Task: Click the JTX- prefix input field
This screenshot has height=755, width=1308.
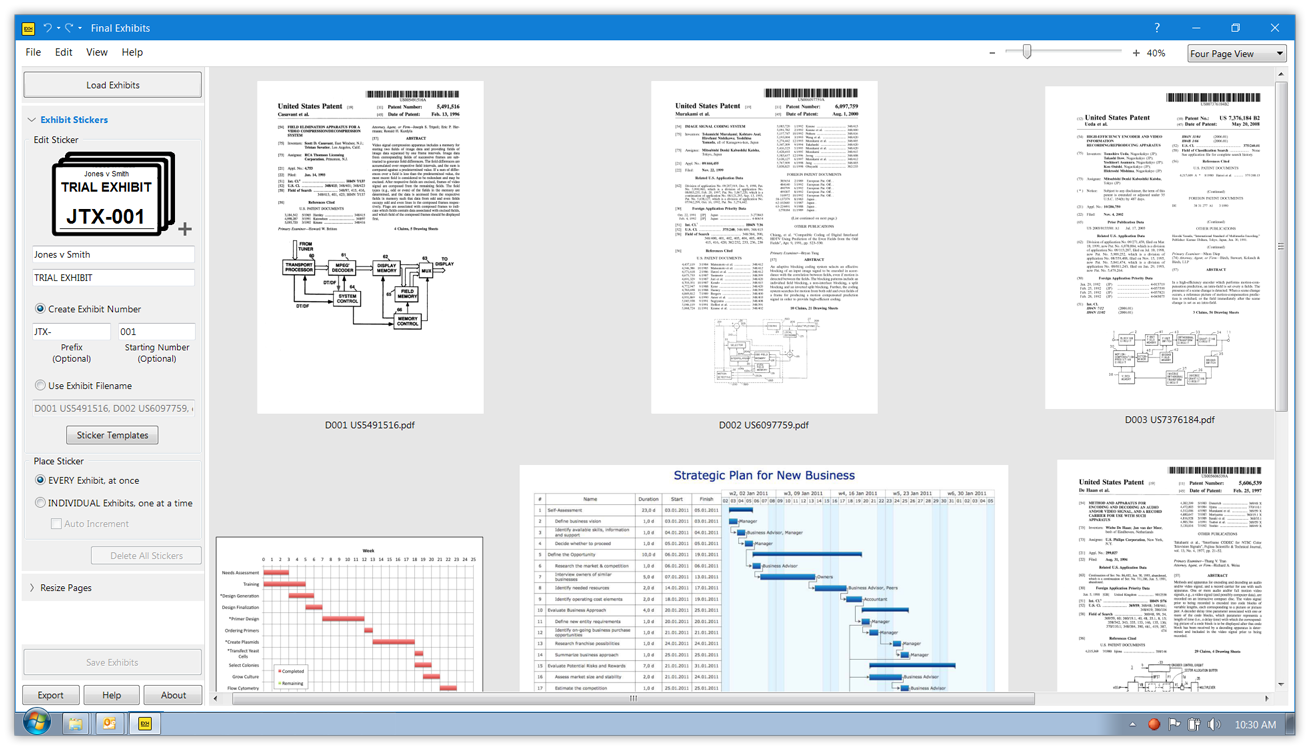Action: click(72, 332)
